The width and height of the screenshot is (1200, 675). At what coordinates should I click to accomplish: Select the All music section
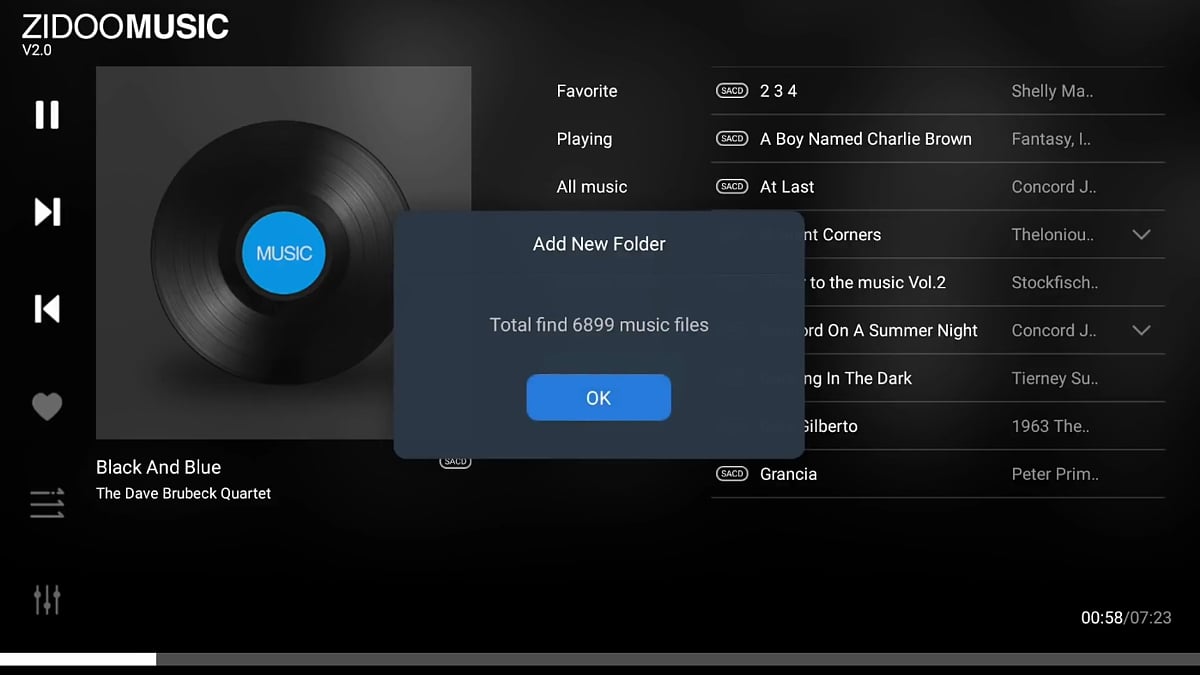(x=593, y=186)
